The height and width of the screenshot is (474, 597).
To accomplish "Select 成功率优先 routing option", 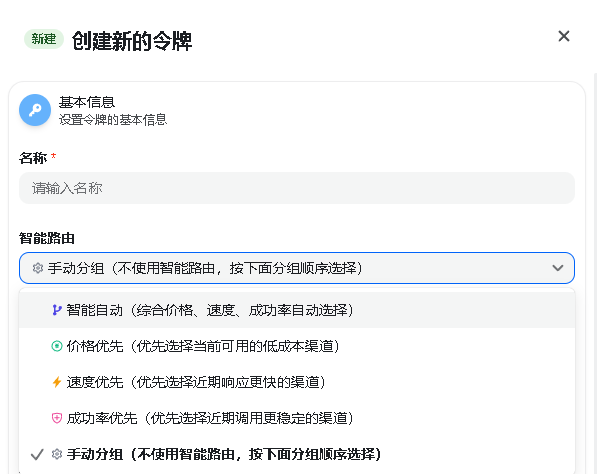I will tap(297, 418).
